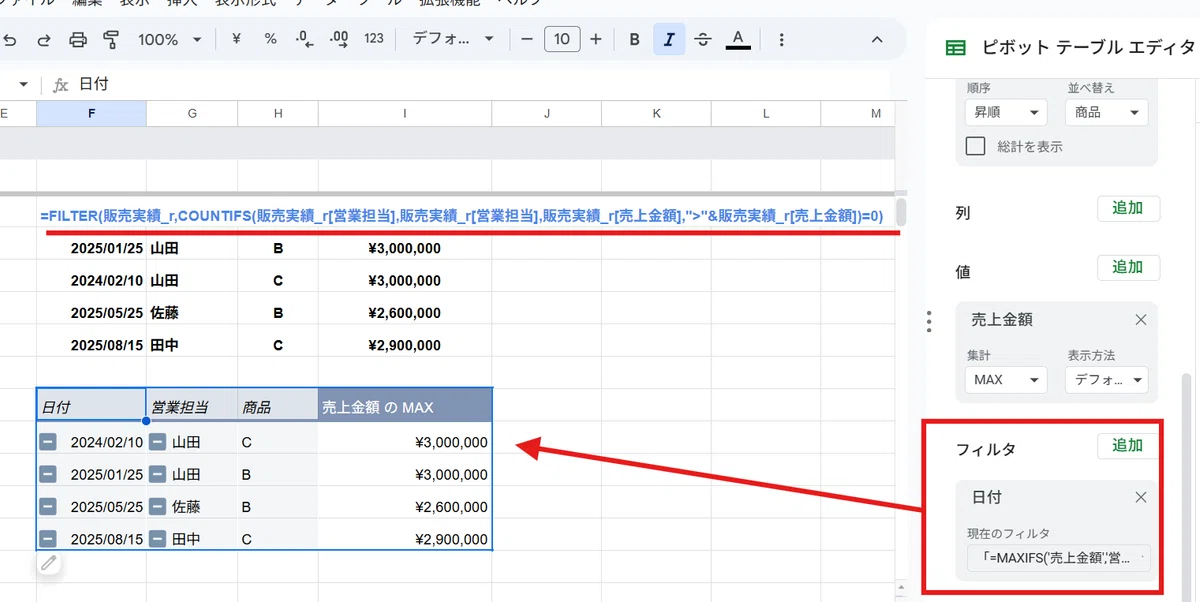Collapse the 佐藤 pivot group
This screenshot has width=1200, height=602.
[157, 507]
